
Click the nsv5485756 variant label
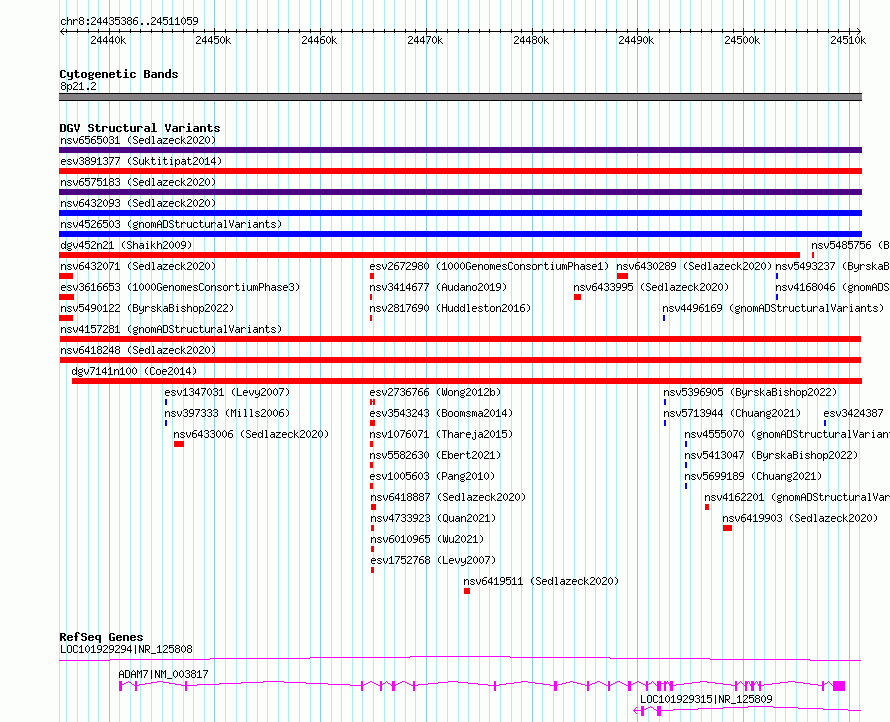point(850,245)
